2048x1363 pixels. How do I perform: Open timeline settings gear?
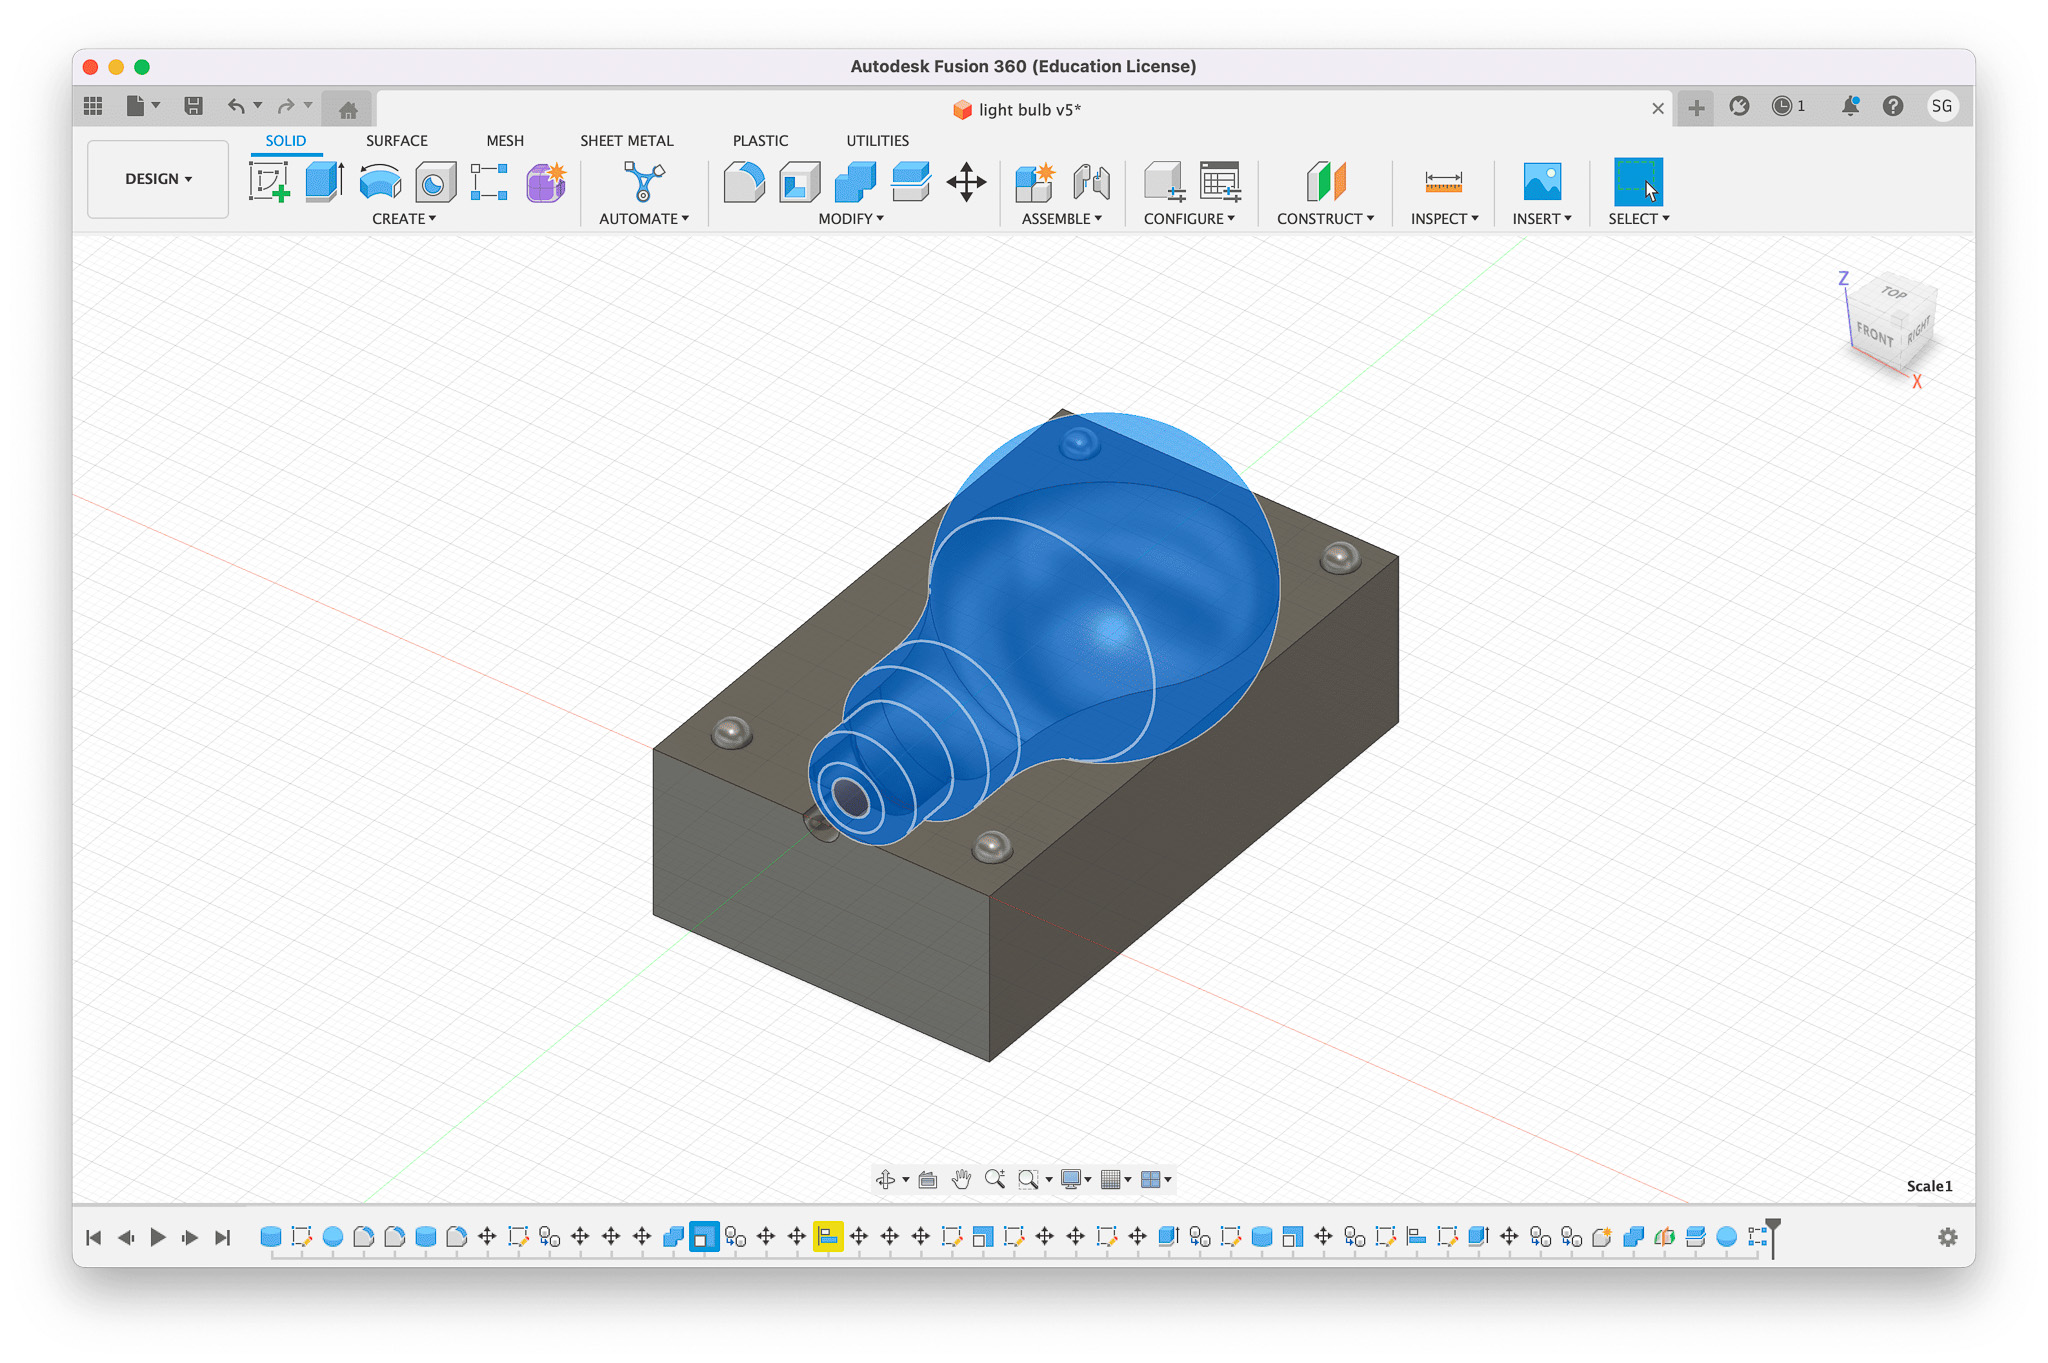1947,1238
